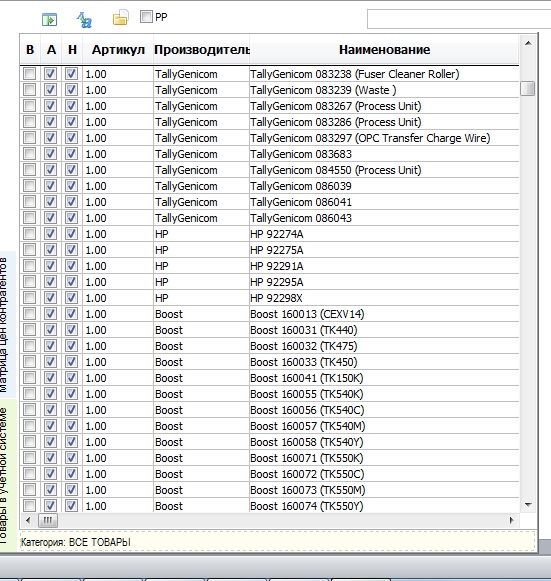Select the HP 92275A name cell

[x=384, y=250]
